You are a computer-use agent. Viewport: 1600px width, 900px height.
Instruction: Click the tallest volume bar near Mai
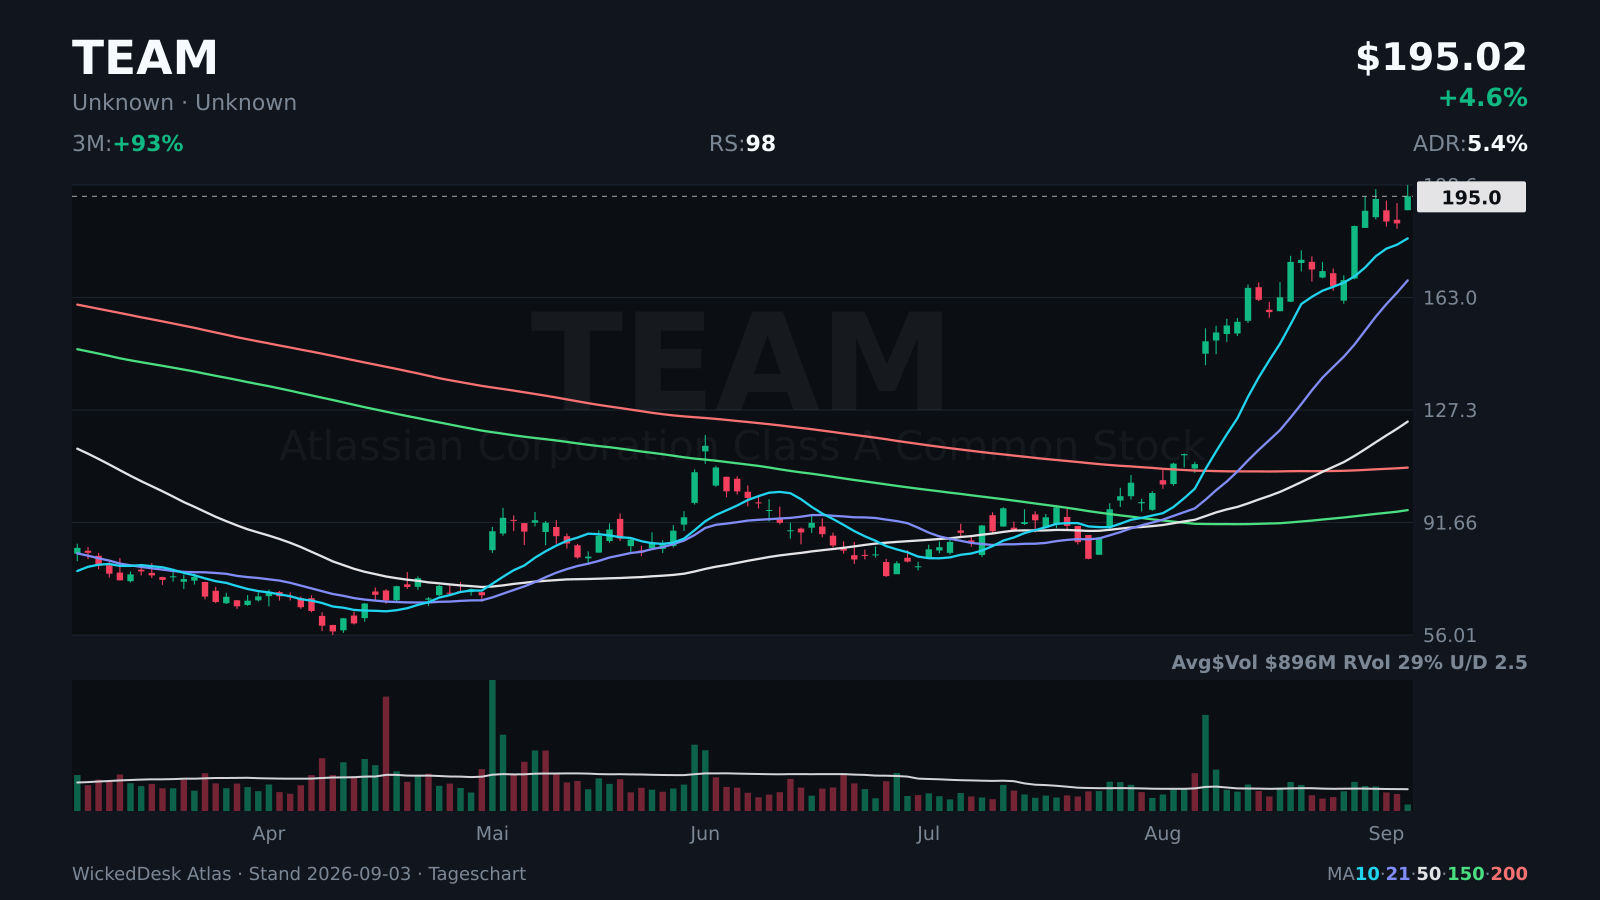click(492, 745)
